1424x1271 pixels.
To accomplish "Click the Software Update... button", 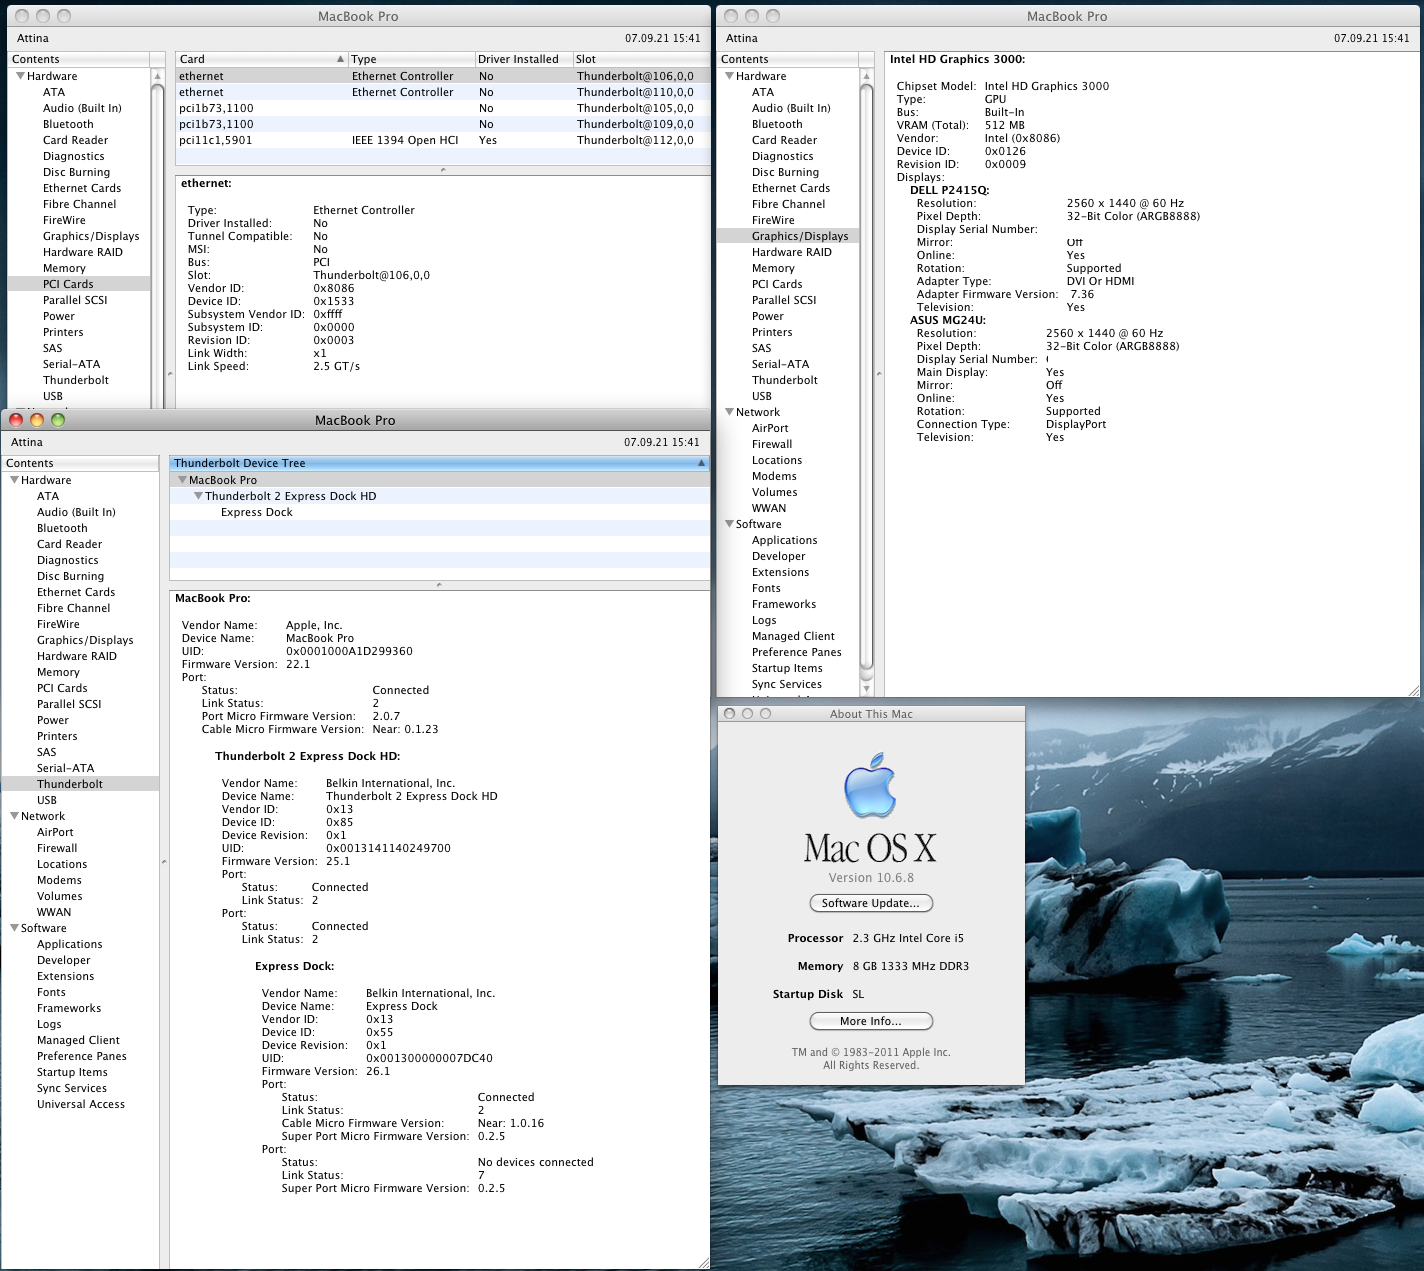I will (871, 903).
